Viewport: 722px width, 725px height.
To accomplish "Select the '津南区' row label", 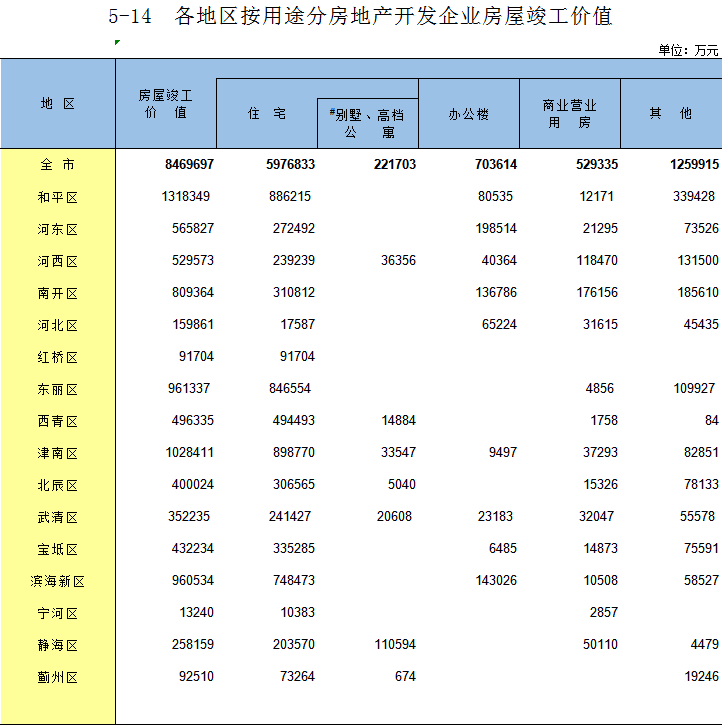I will [x=58, y=453].
